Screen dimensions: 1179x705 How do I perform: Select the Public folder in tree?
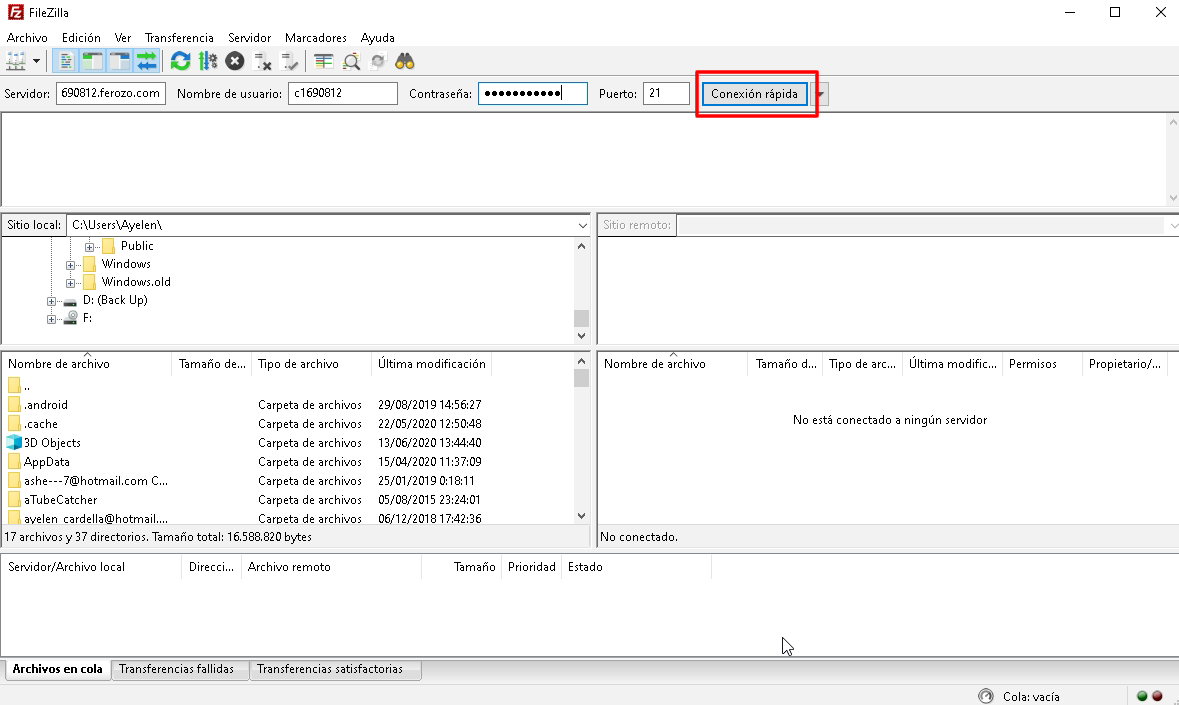137,246
